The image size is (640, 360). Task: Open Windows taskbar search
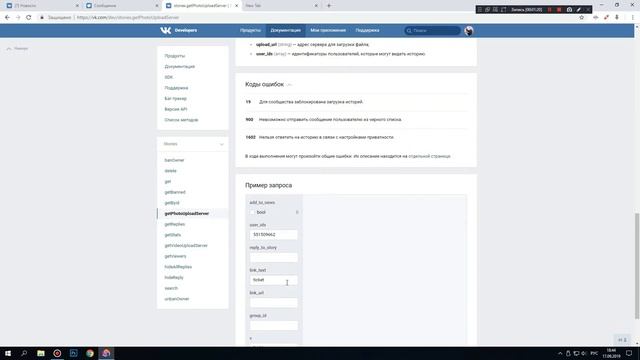pyautogui.click(x=24, y=353)
